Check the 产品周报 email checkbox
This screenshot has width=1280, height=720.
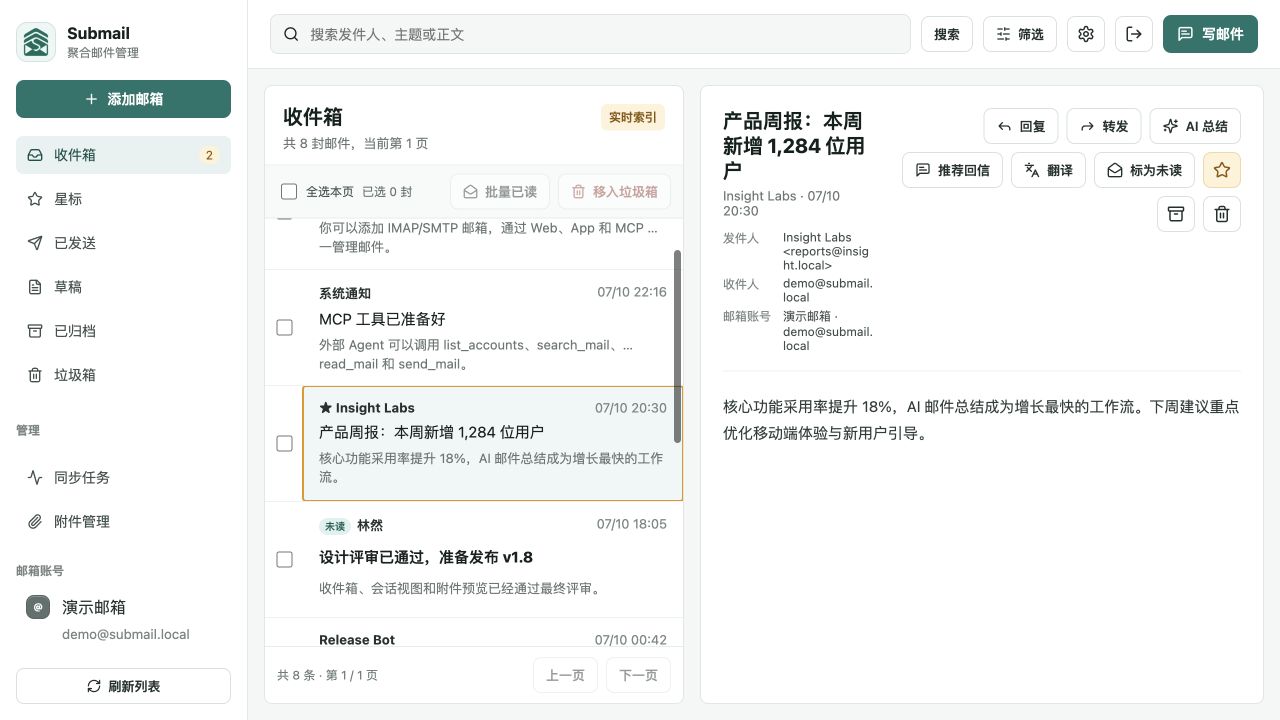284,443
